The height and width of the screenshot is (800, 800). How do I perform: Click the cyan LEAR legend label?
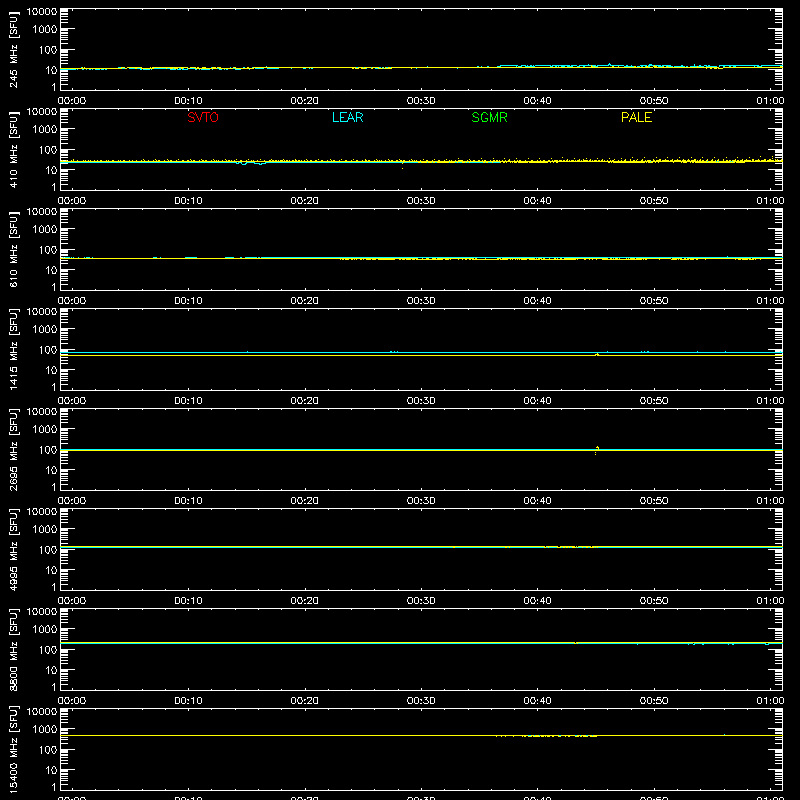347,117
